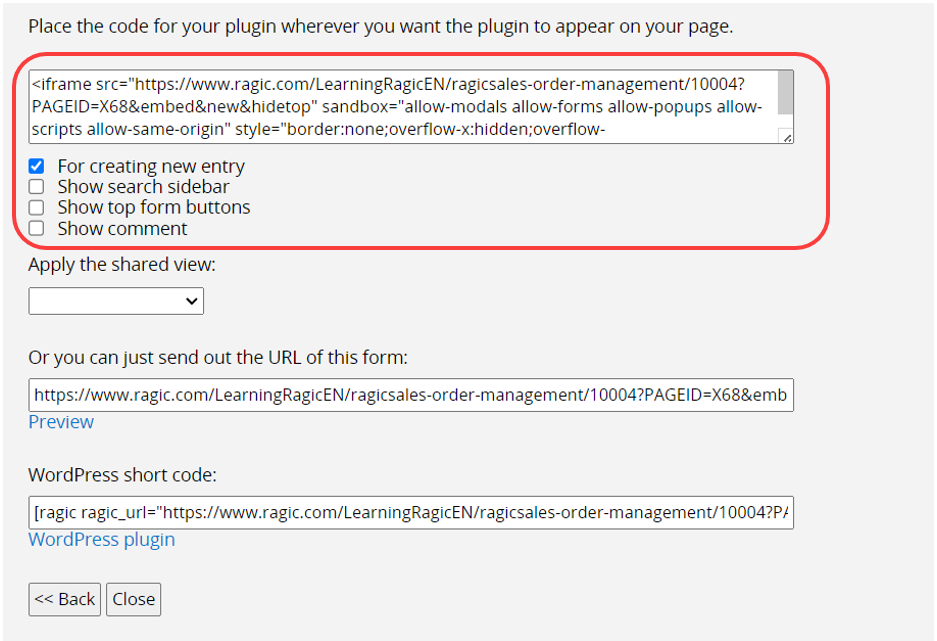The height and width of the screenshot is (641, 937).
Task: Click the iframe embed code text area
Action: (x=400, y=106)
